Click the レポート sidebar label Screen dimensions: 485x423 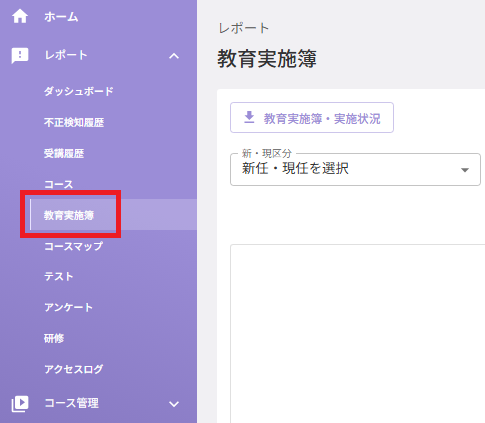coord(66,55)
